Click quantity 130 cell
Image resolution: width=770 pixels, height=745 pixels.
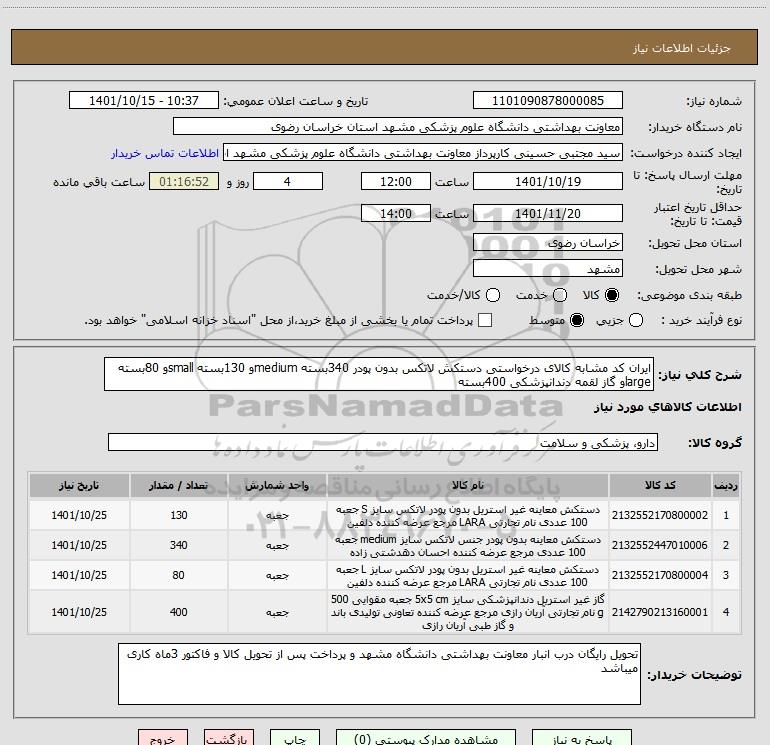tap(178, 515)
